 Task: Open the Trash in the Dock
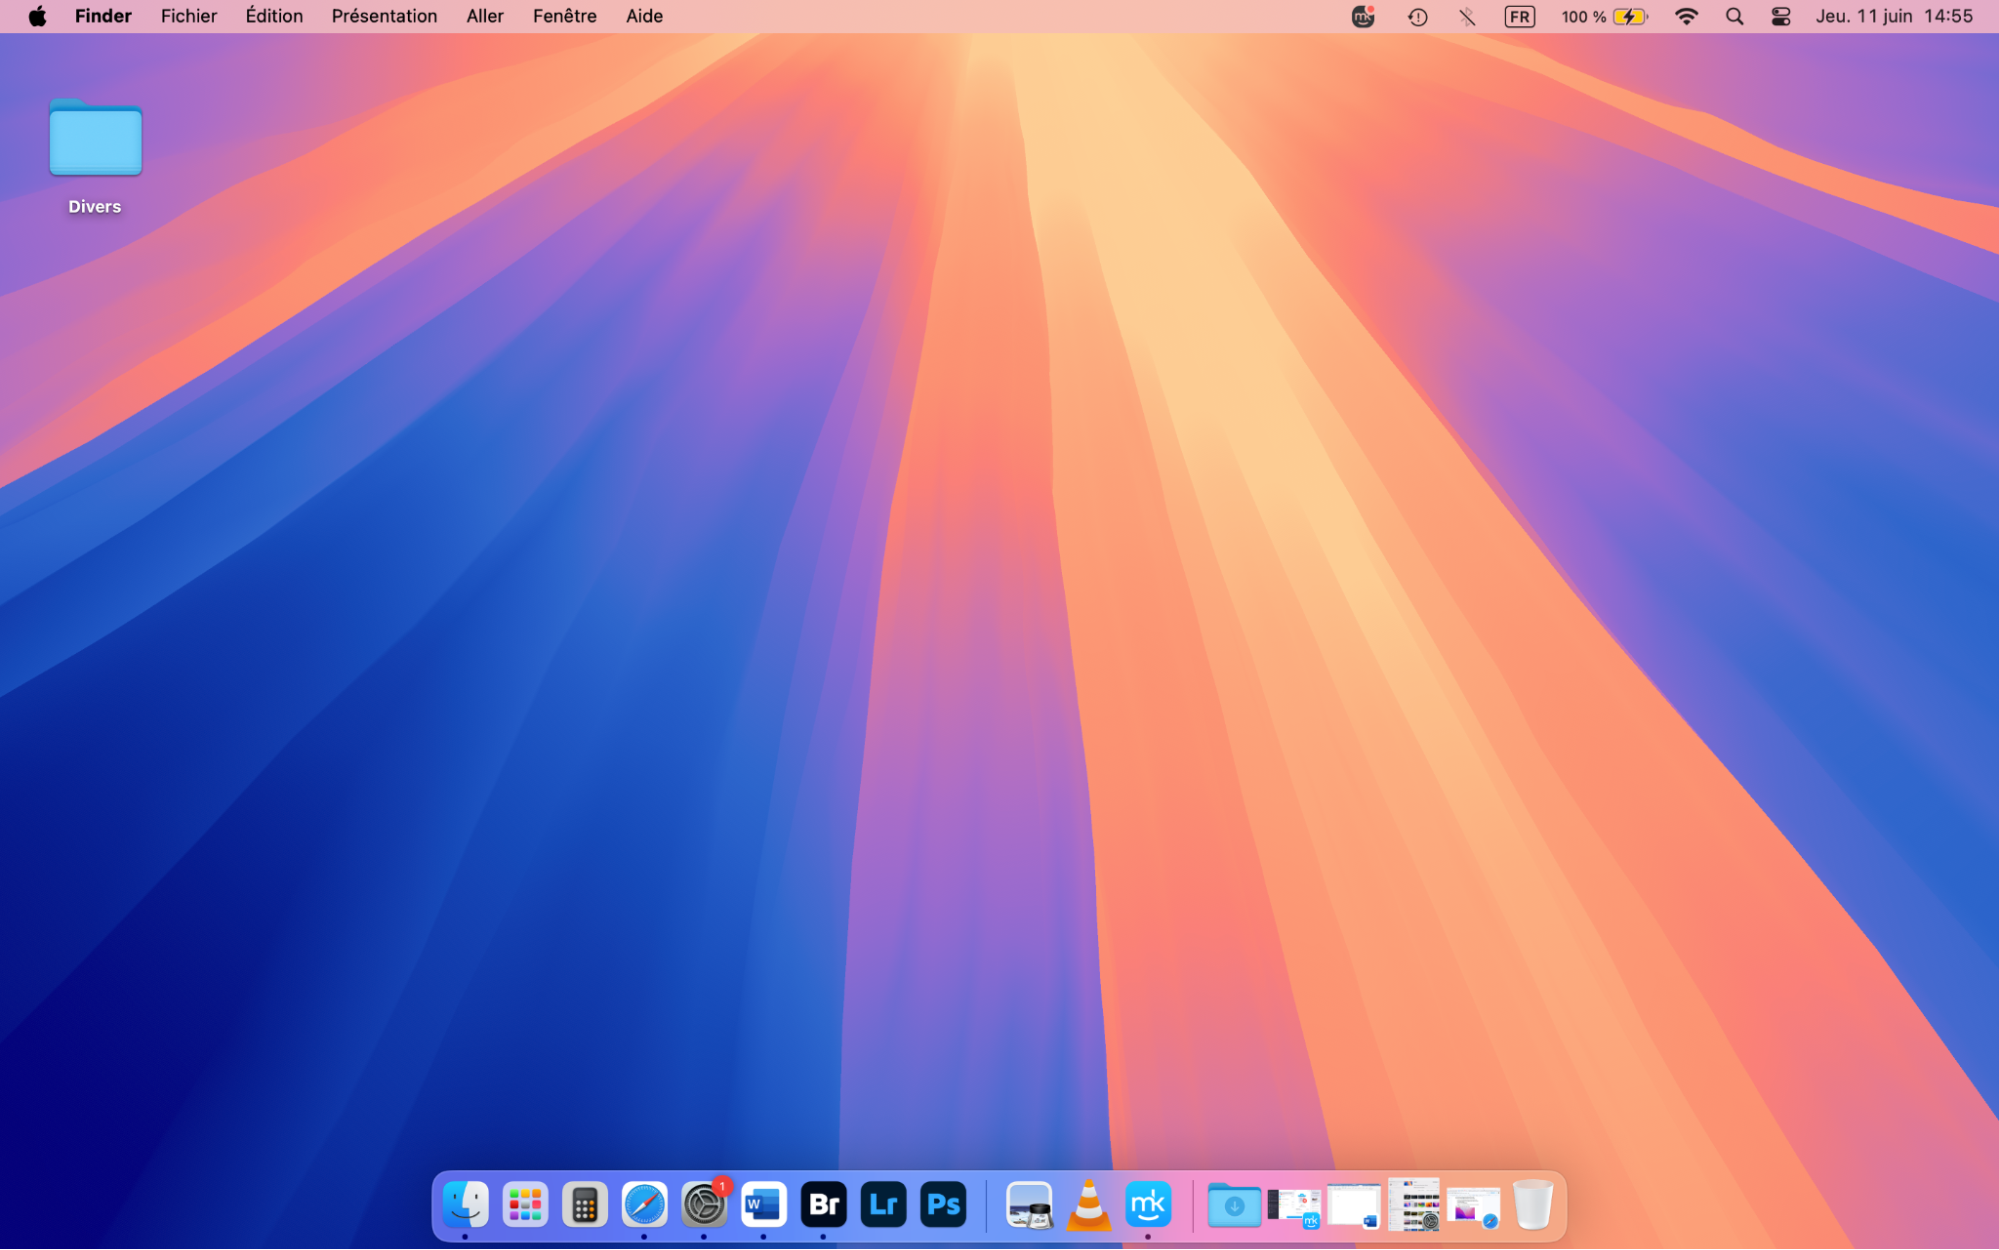(1533, 1205)
